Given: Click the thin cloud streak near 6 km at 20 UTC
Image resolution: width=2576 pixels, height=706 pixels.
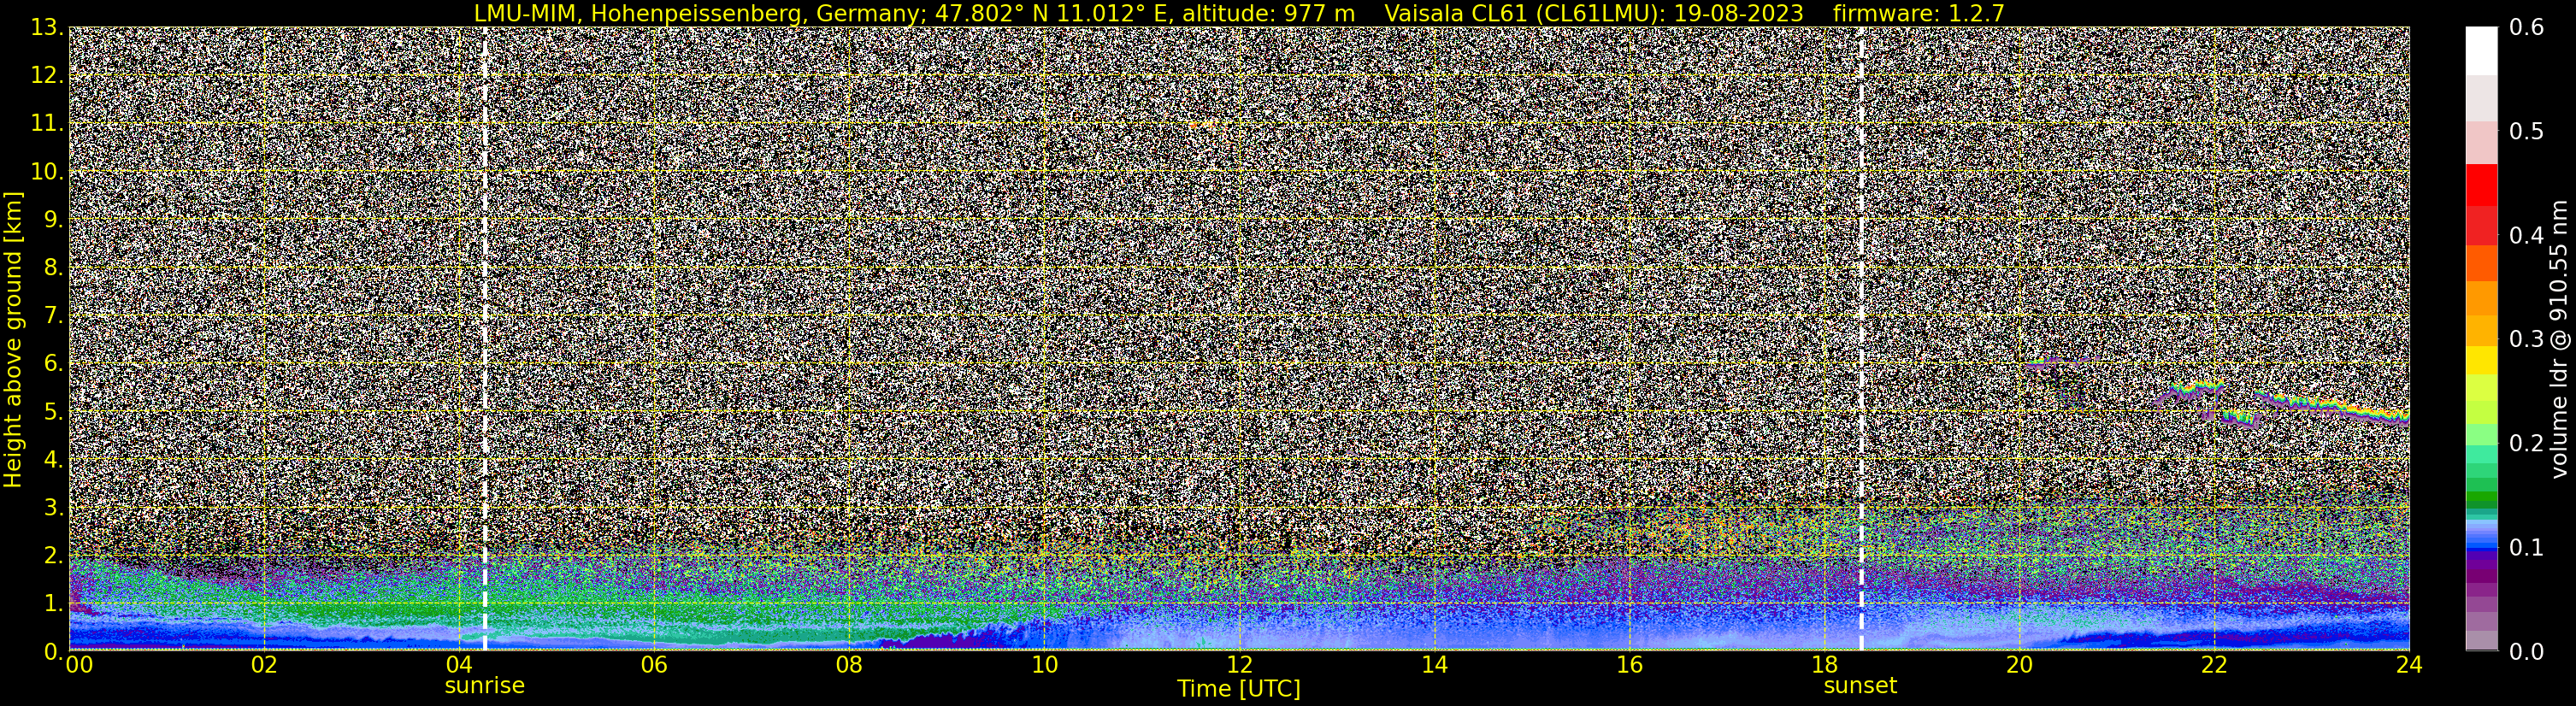Looking at the screenshot, I should click(x=2065, y=362).
